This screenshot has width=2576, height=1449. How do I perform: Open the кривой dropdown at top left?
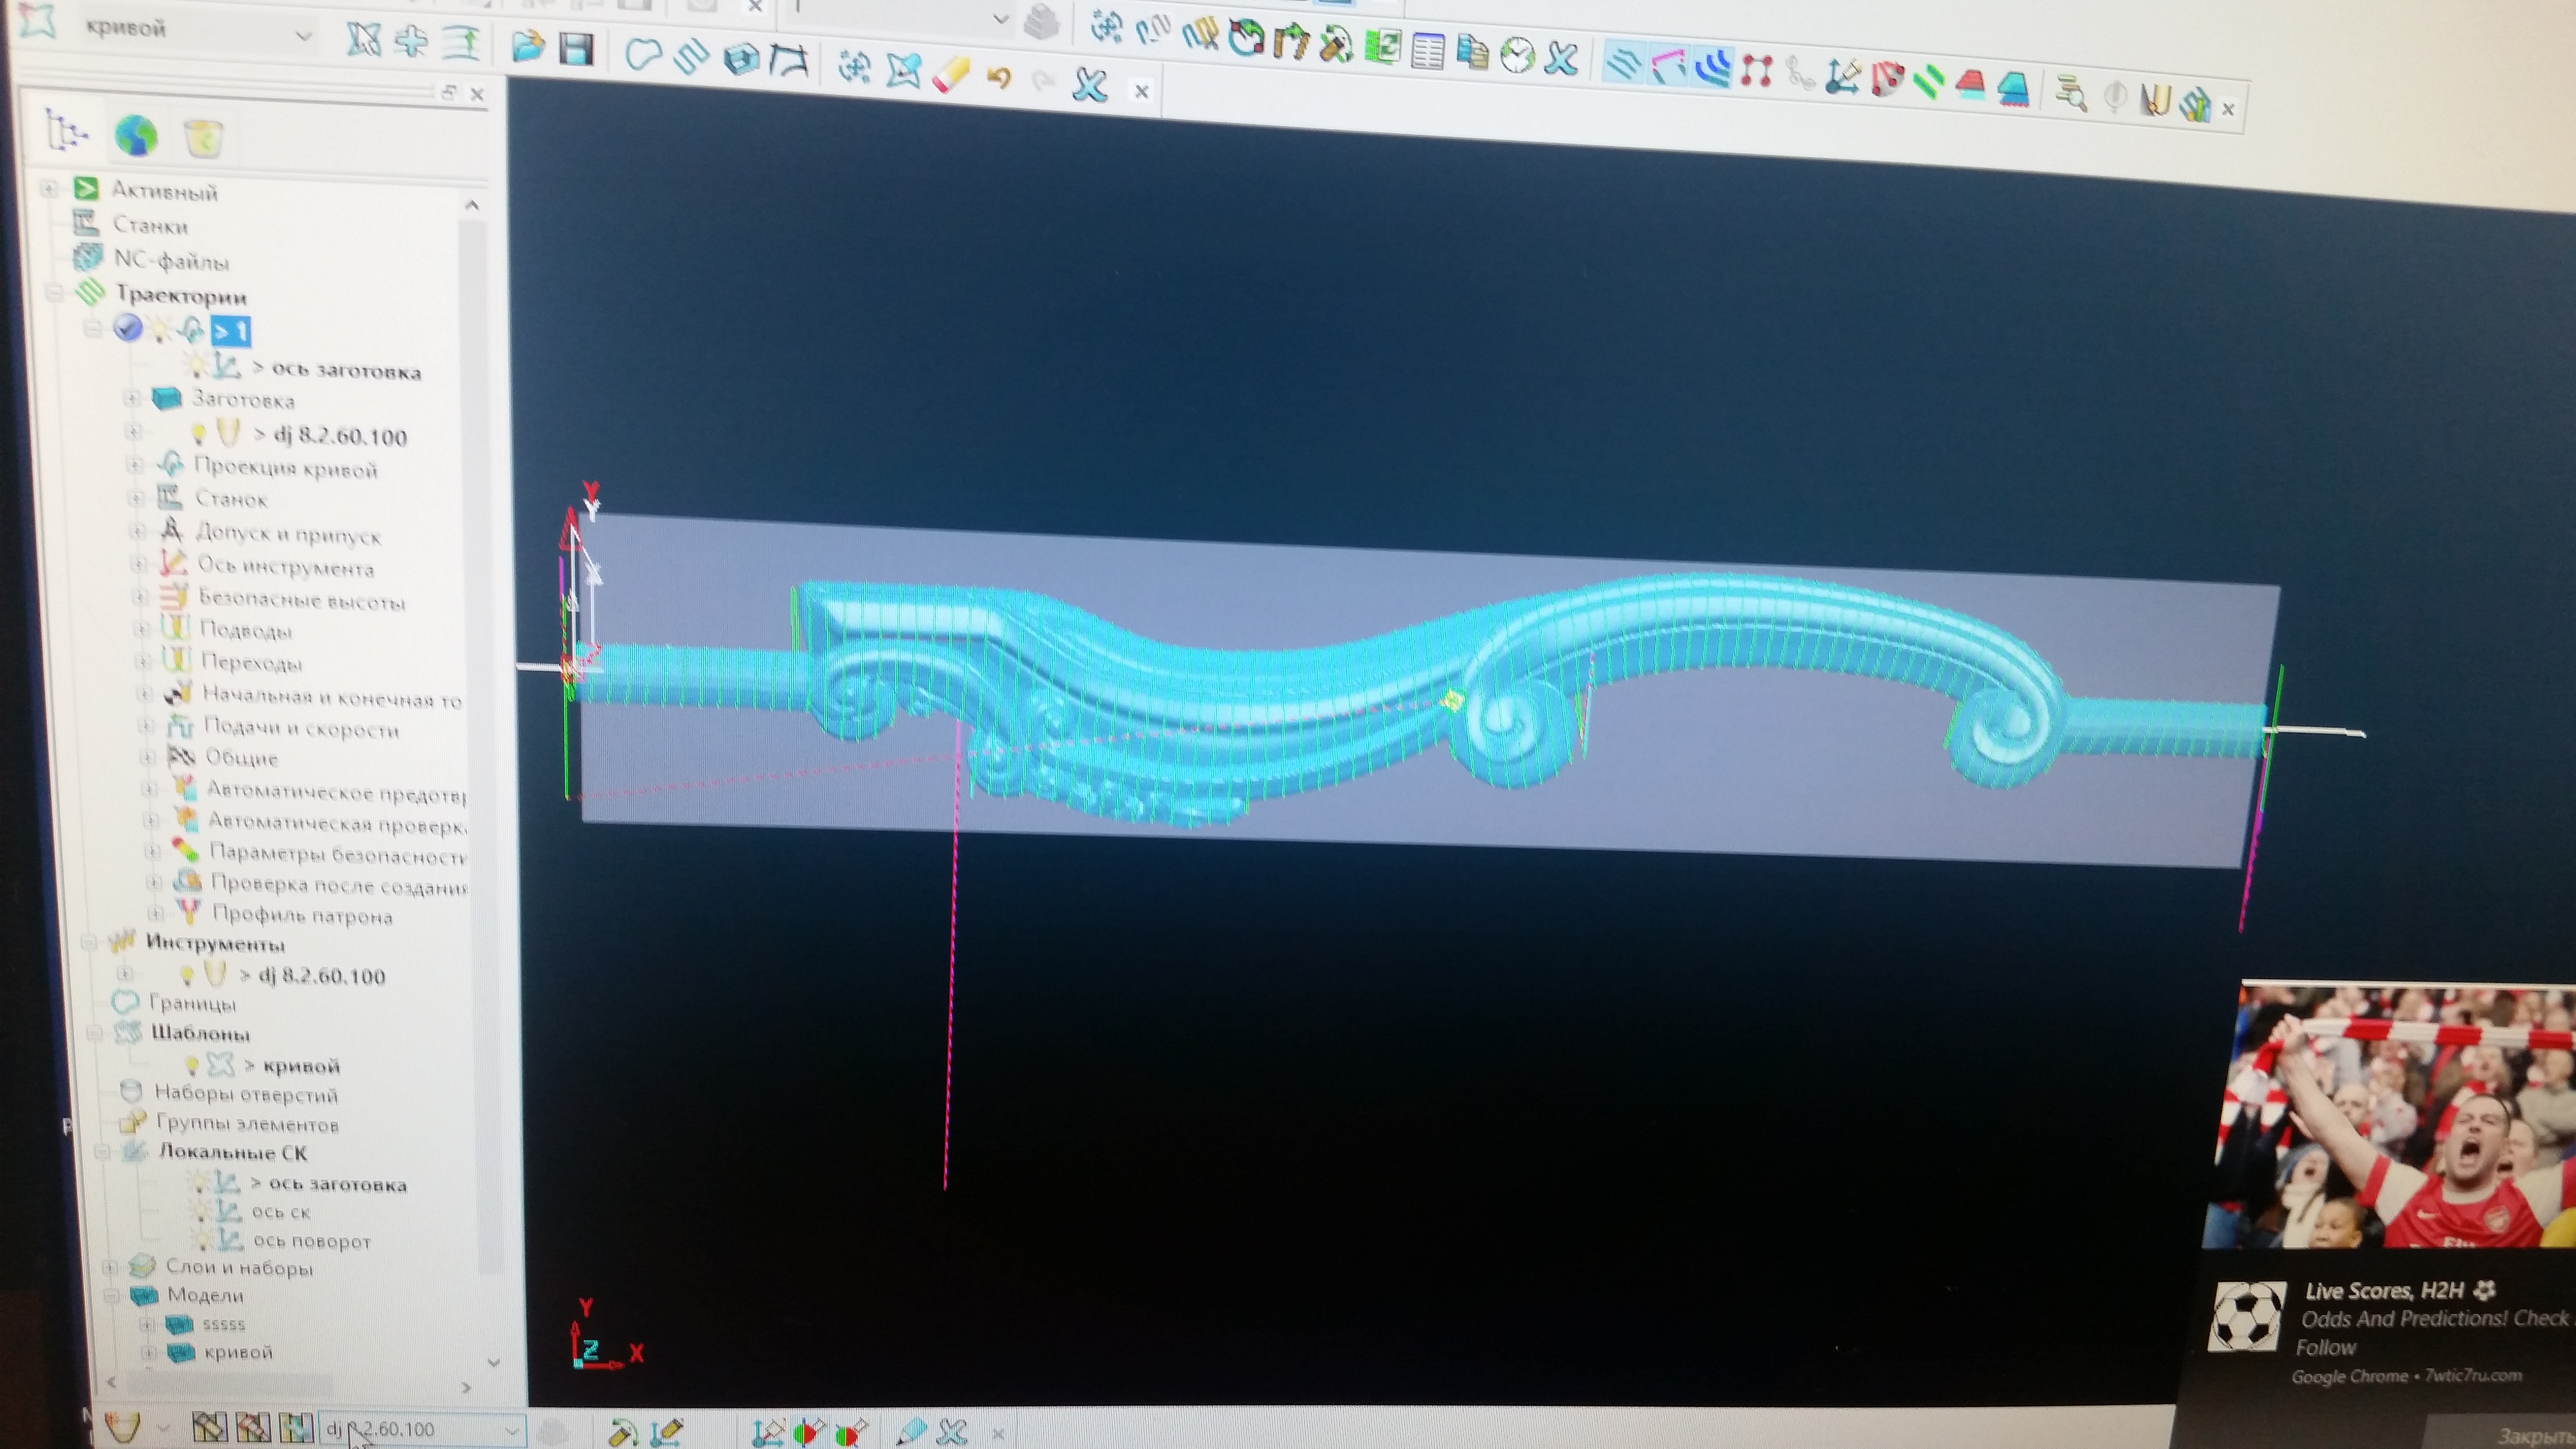(303, 36)
